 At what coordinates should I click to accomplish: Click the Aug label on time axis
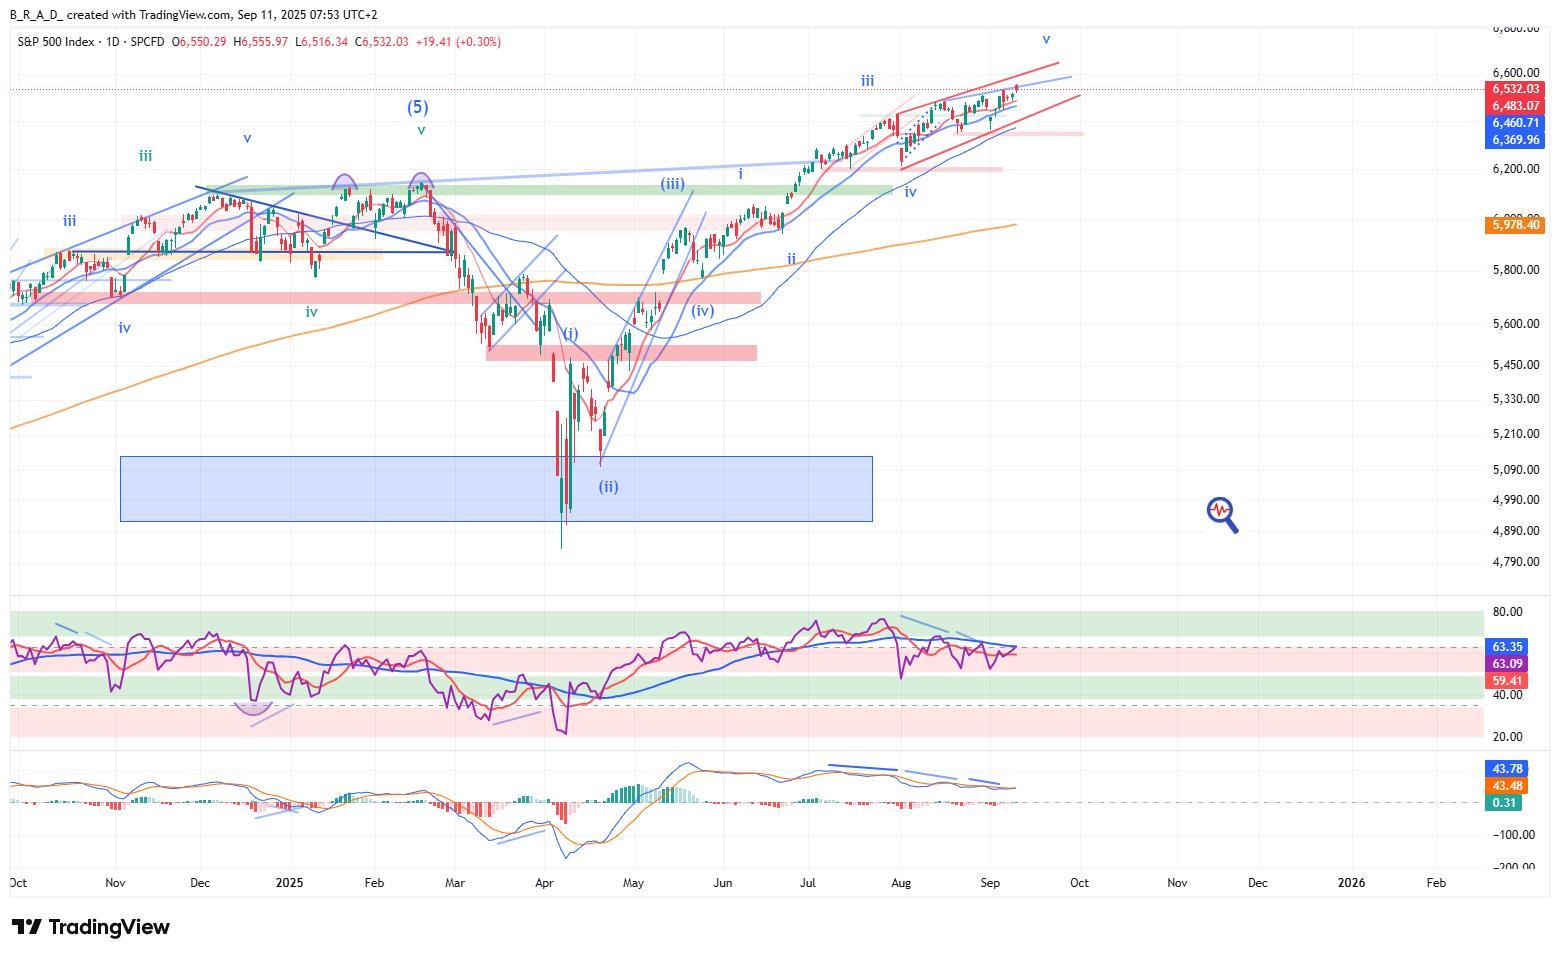point(901,883)
